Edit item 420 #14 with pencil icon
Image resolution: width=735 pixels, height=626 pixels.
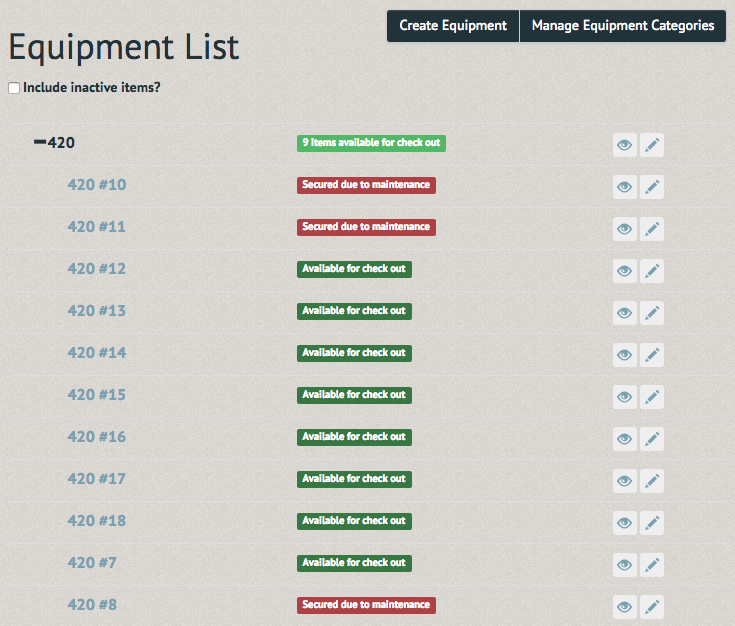pyautogui.click(x=652, y=355)
